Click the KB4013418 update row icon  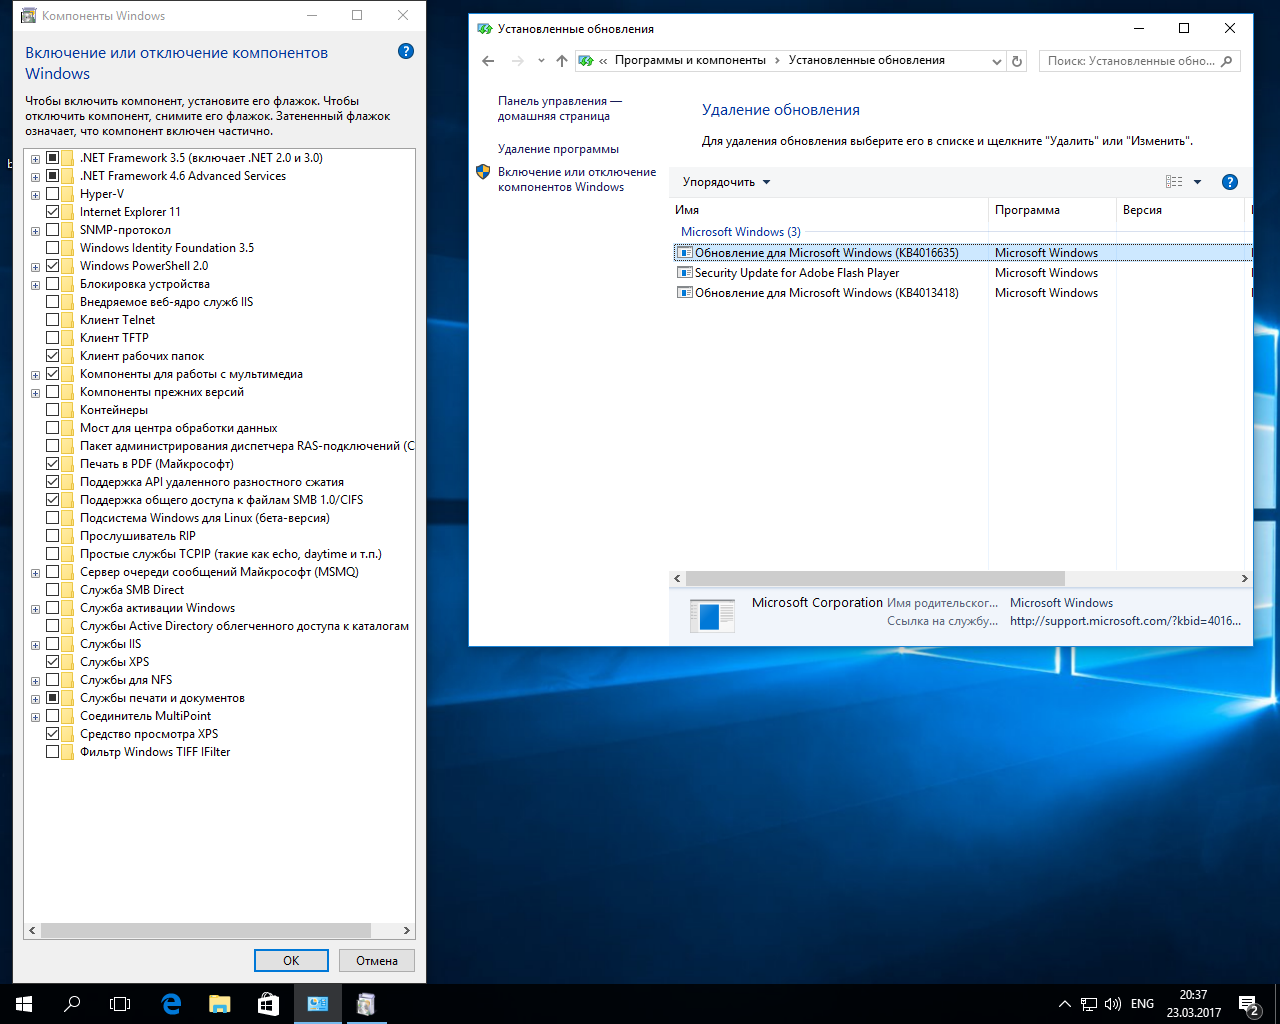(x=685, y=293)
